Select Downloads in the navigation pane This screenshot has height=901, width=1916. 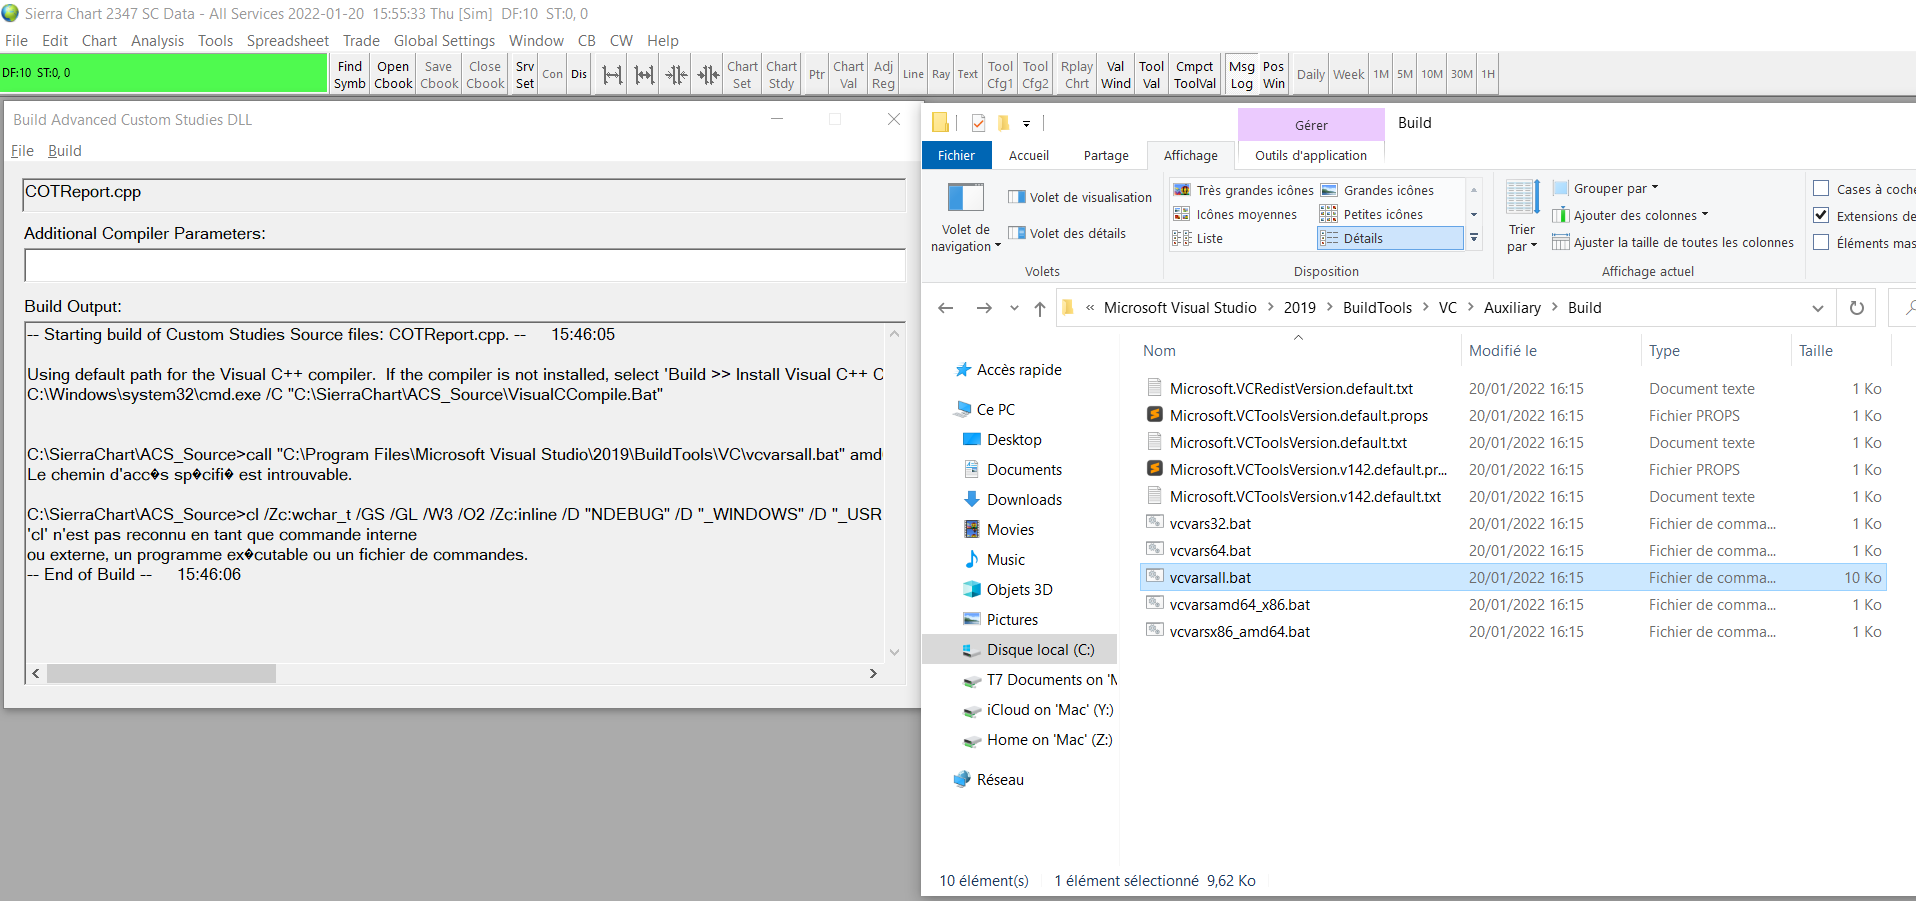point(1024,500)
